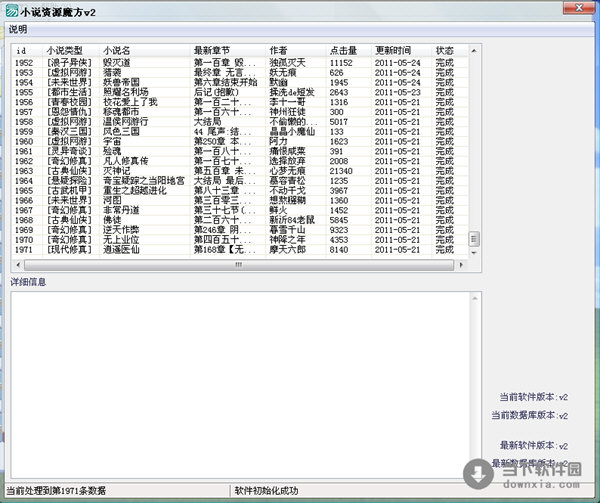The image size is (600, 503).
Task: Open the 说明 menu
Action: [x=18, y=30]
